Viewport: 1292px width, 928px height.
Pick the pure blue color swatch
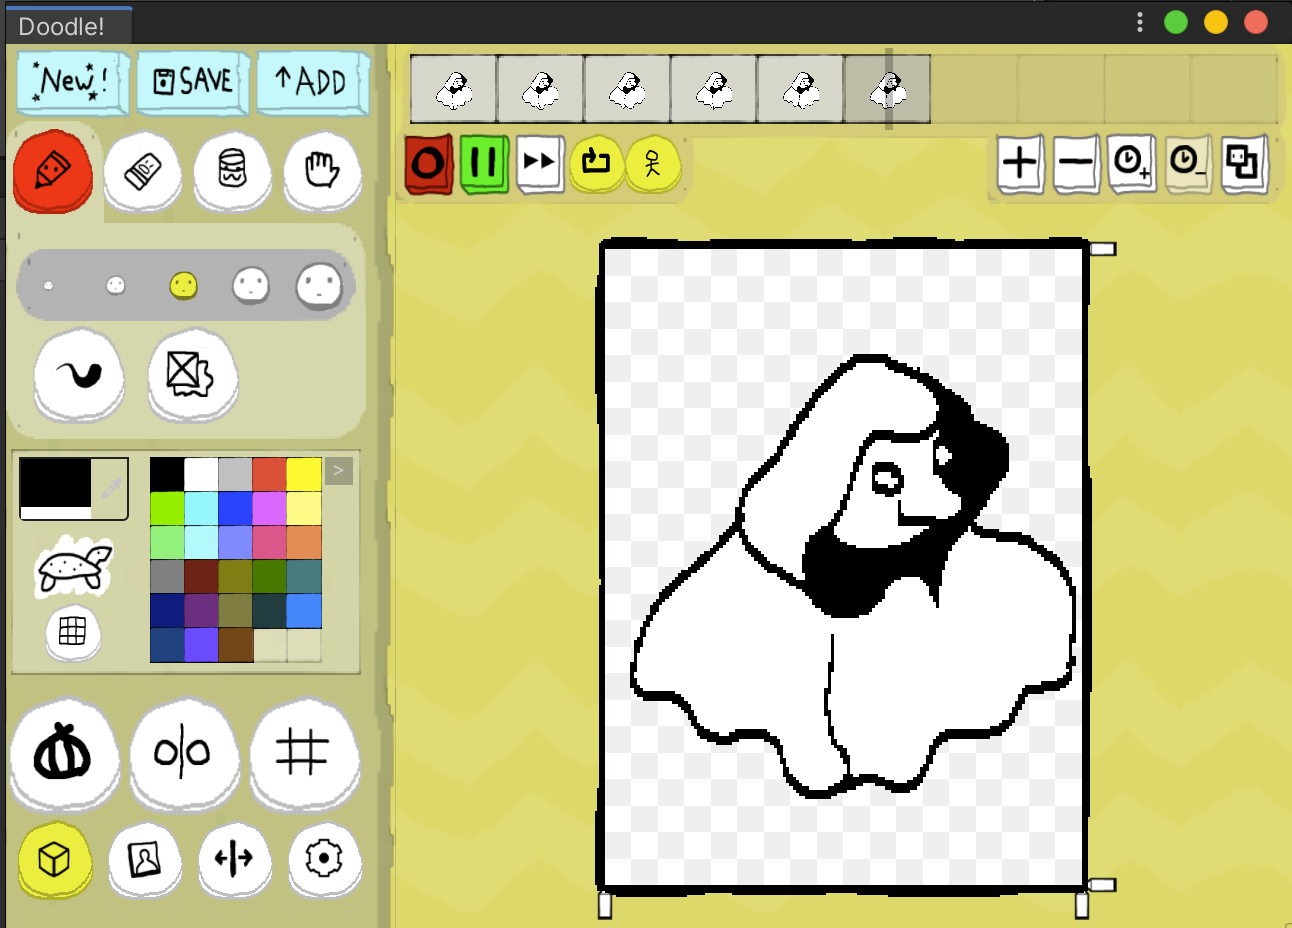point(235,509)
